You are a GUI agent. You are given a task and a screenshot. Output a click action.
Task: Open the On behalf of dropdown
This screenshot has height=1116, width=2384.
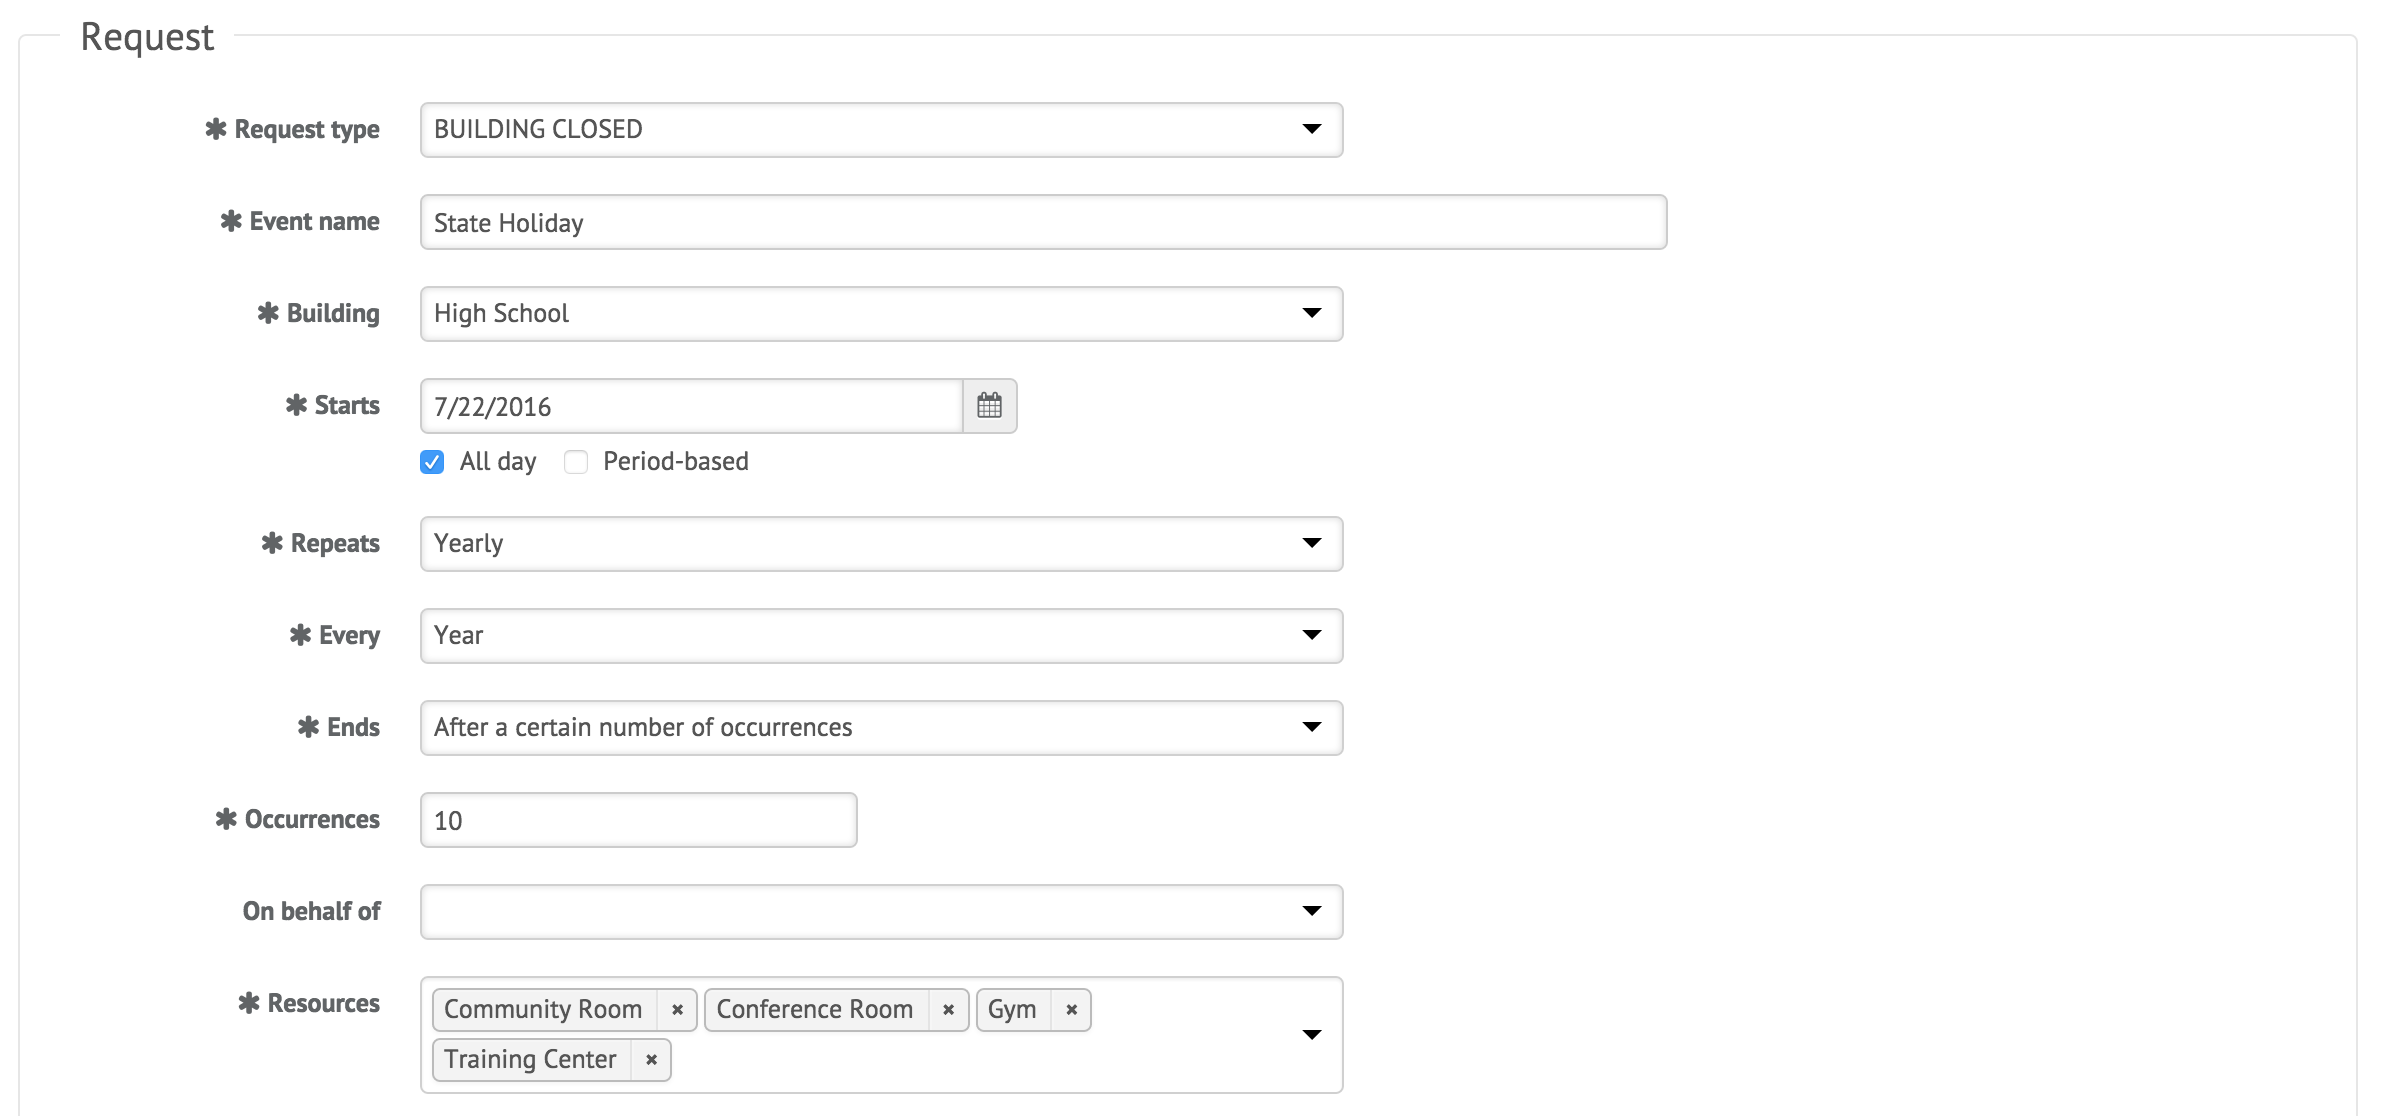tap(881, 912)
